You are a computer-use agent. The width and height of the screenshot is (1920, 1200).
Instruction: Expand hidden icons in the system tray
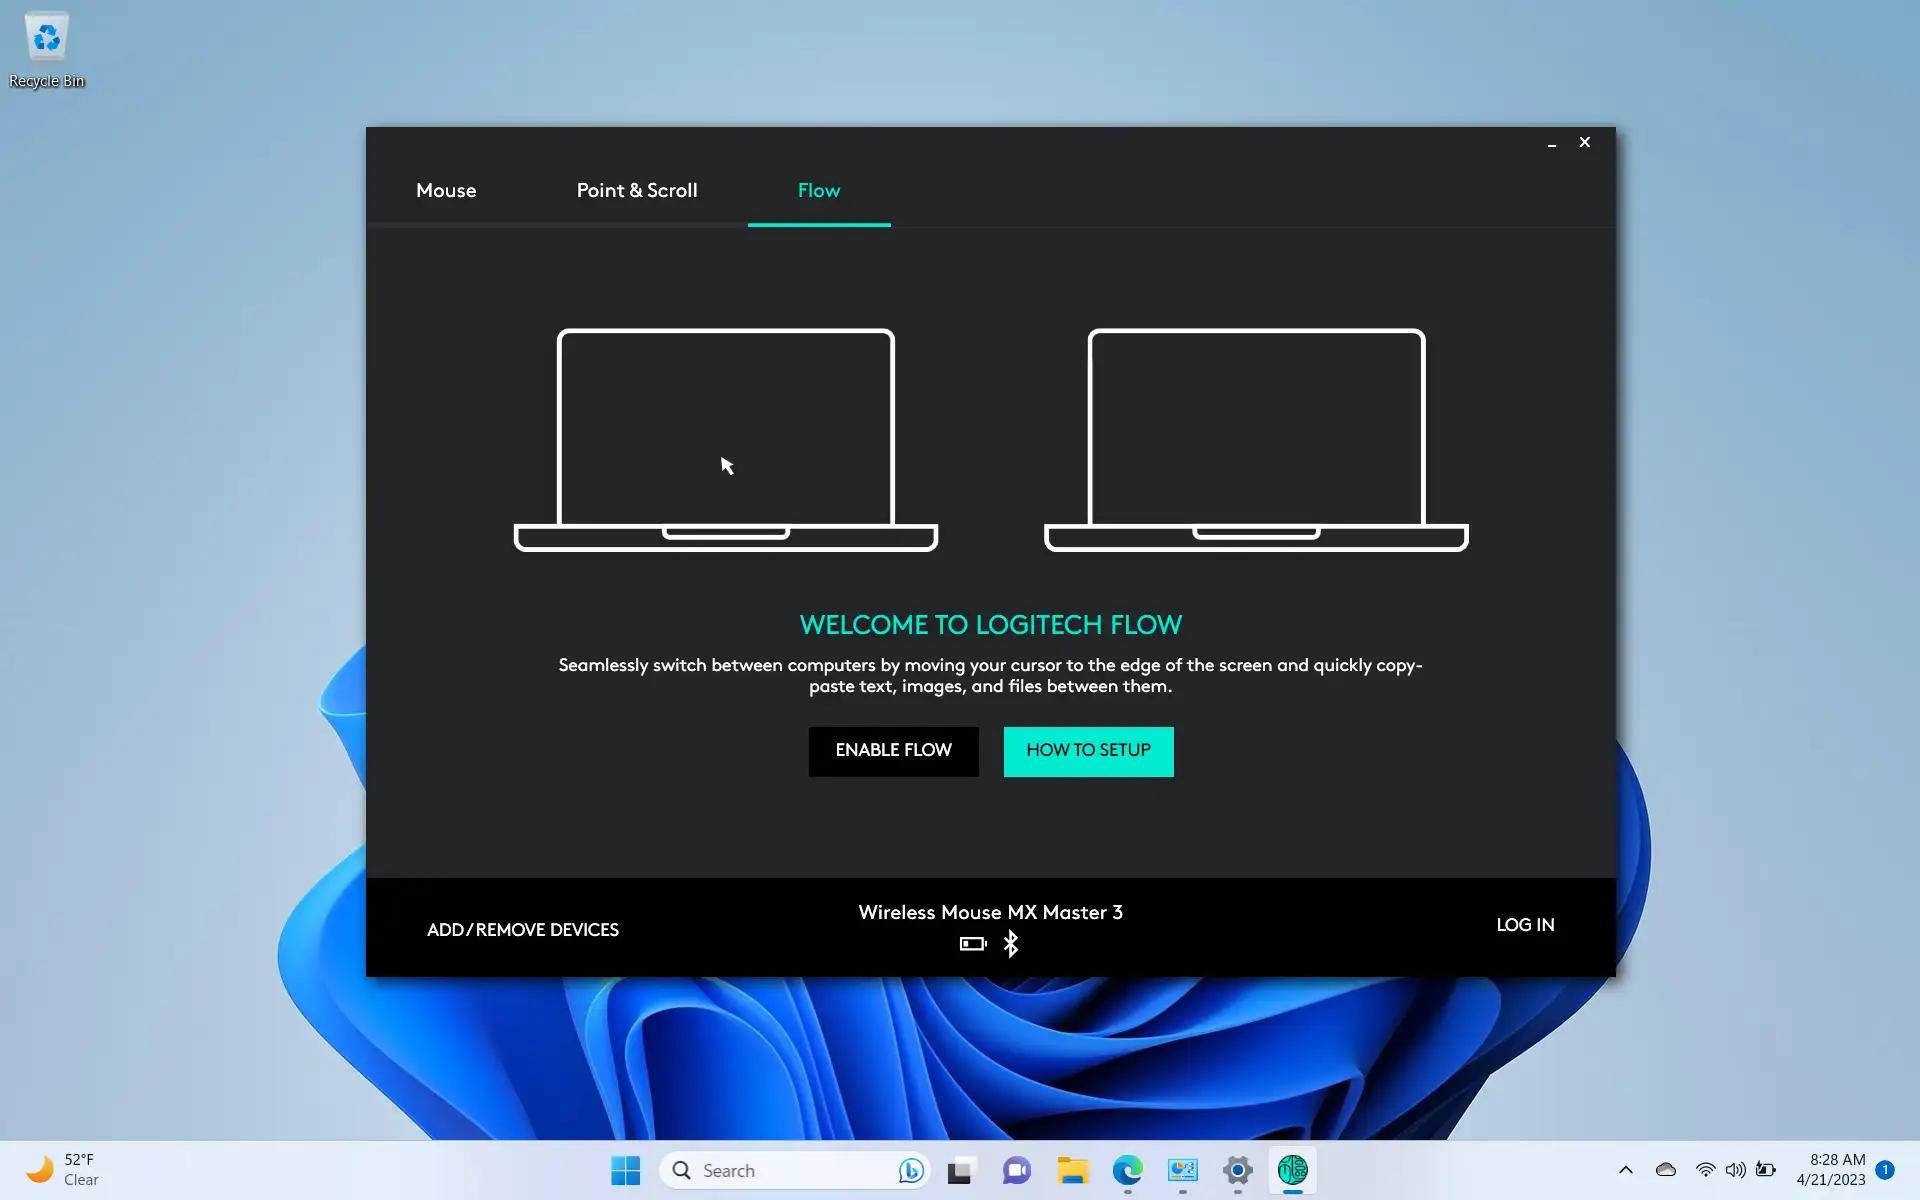point(1625,1170)
